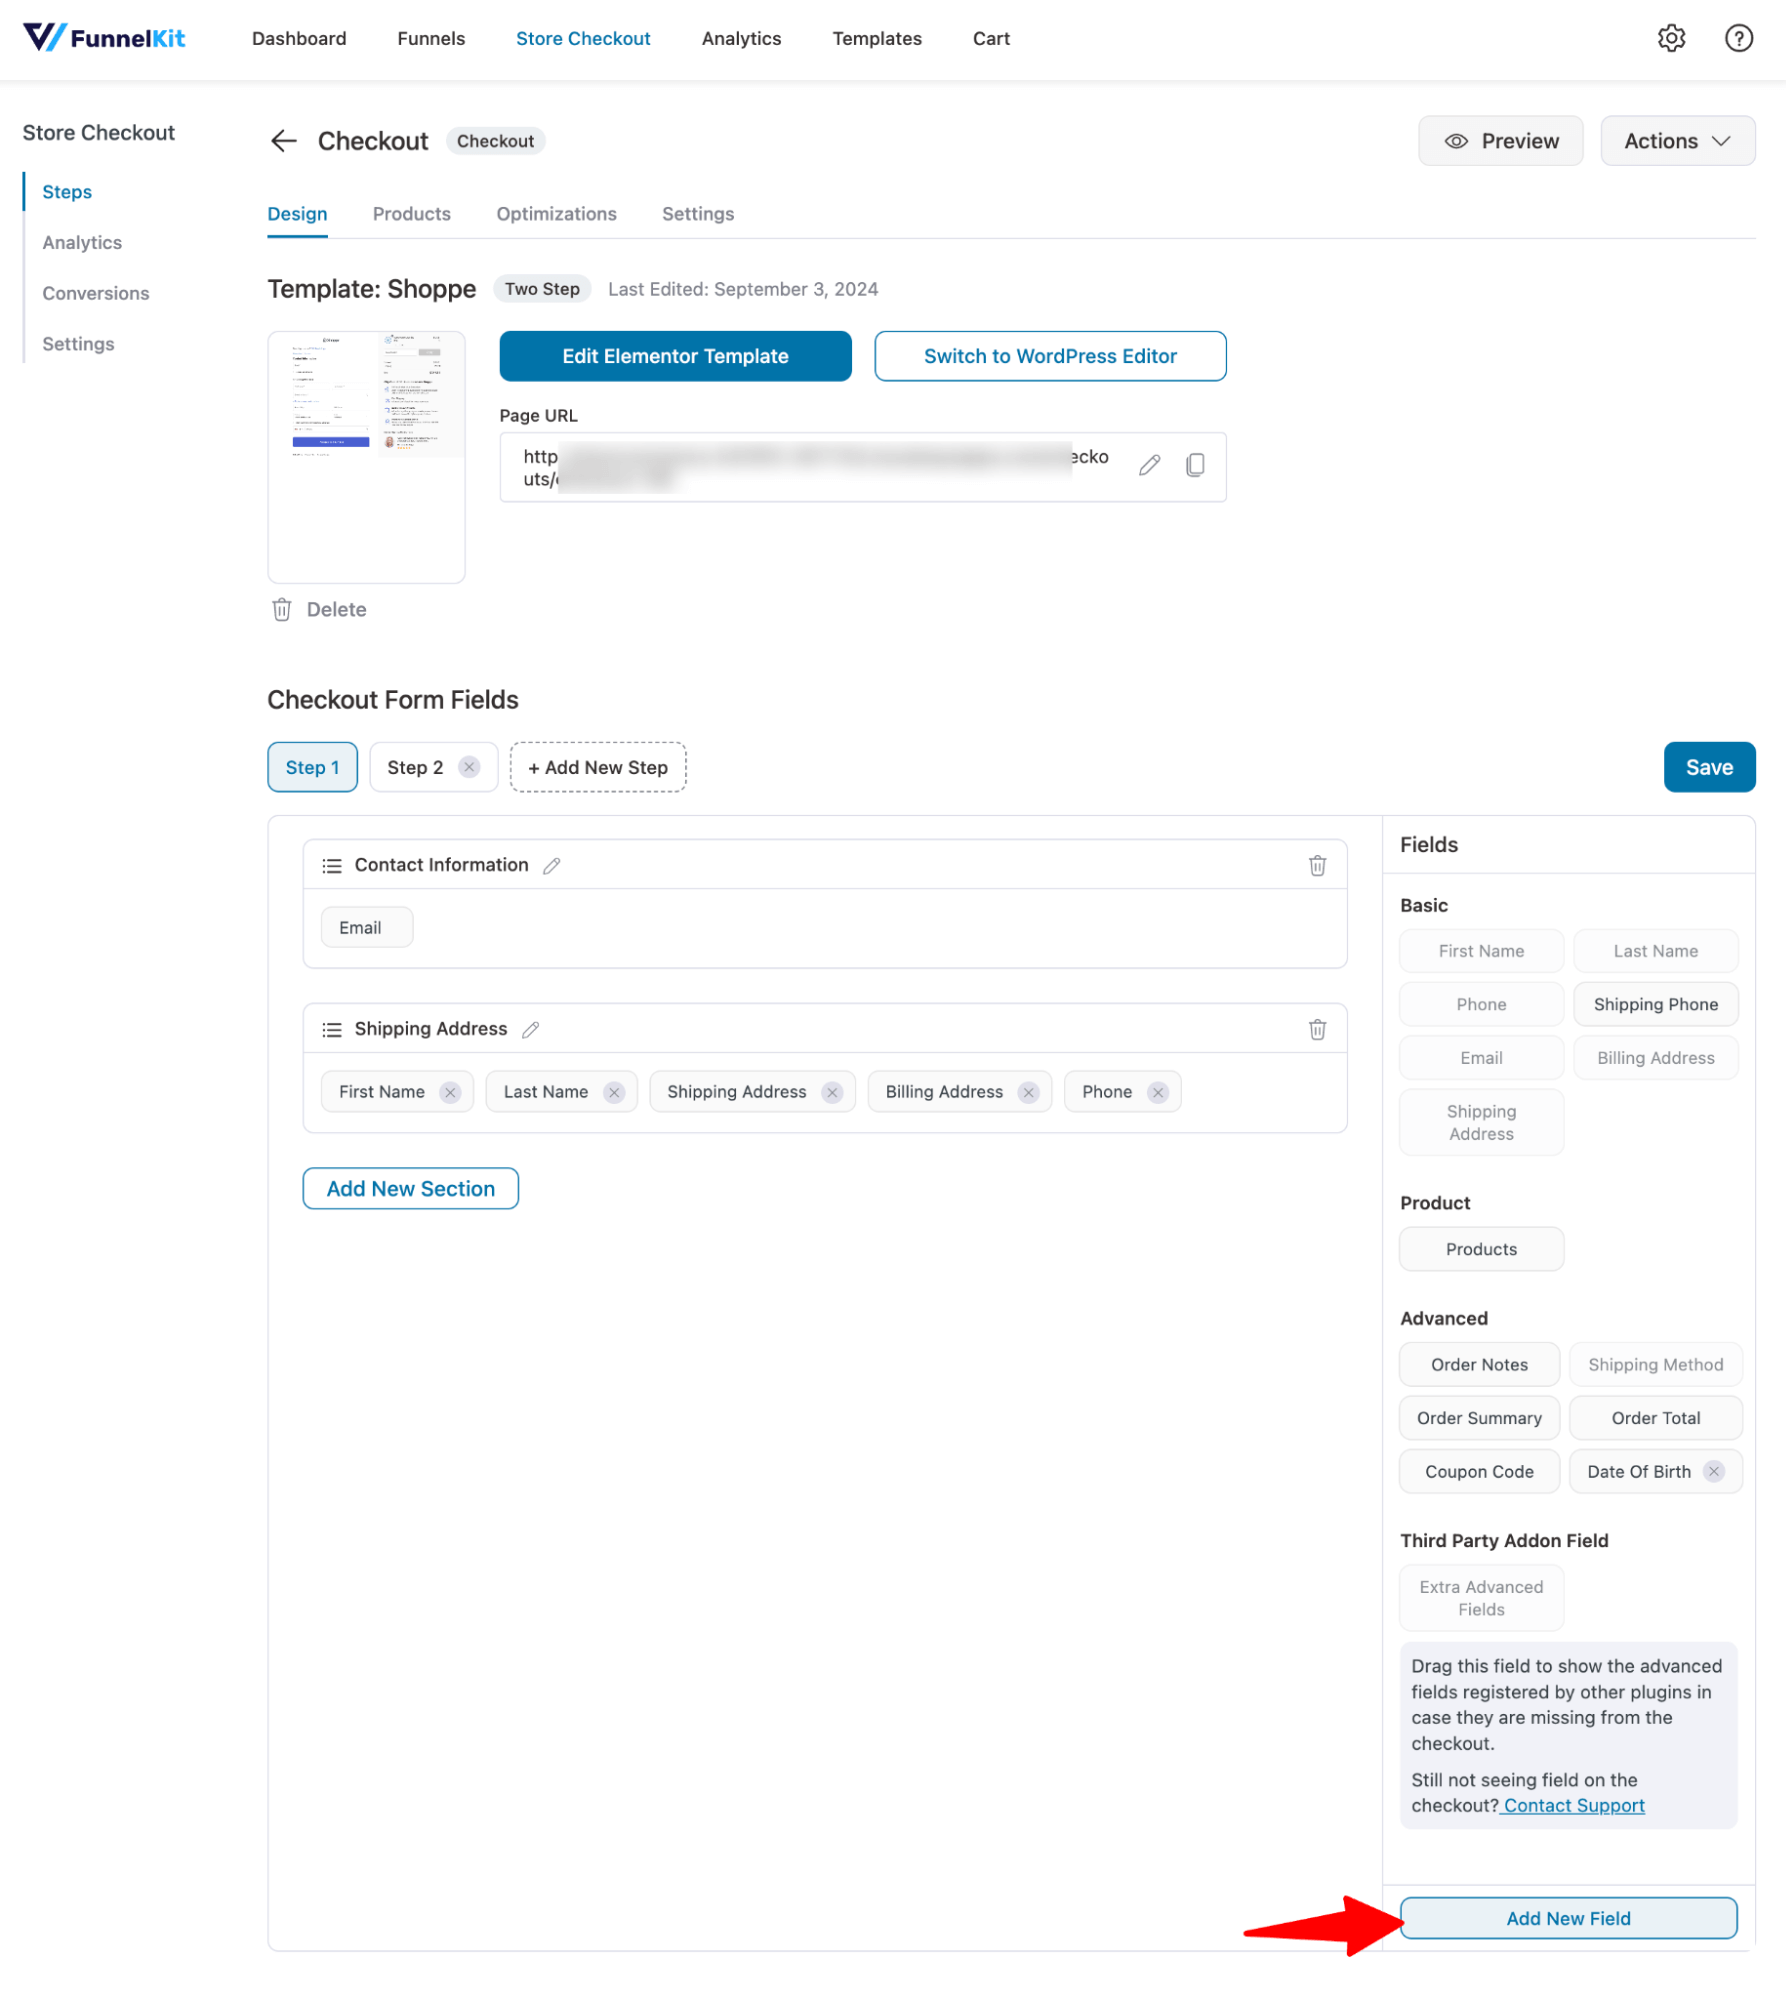This screenshot has width=1787, height=1999.
Task: Remove Step 2 with its x icon
Action: tap(469, 767)
